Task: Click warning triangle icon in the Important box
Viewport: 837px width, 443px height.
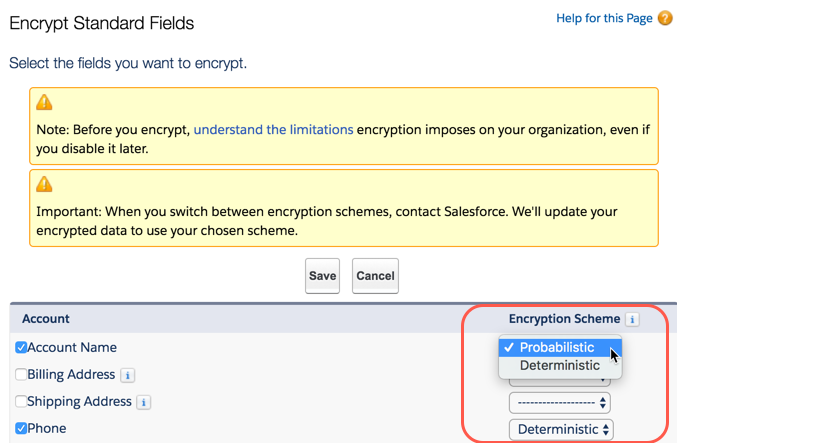Action: click(x=44, y=184)
